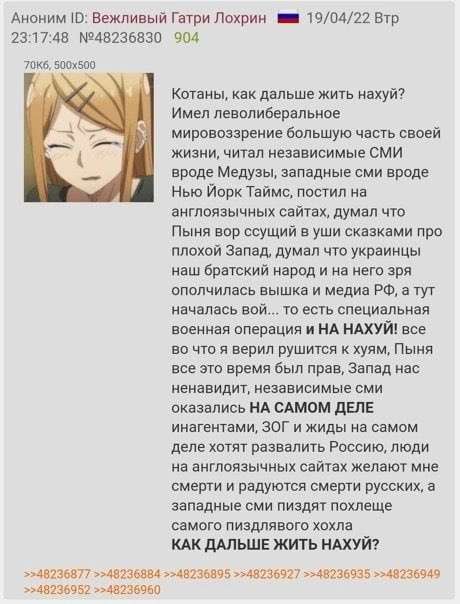This screenshot has width=460, height=604.
Task: Click the Russian flag icon in header
Action: (288, 18)
